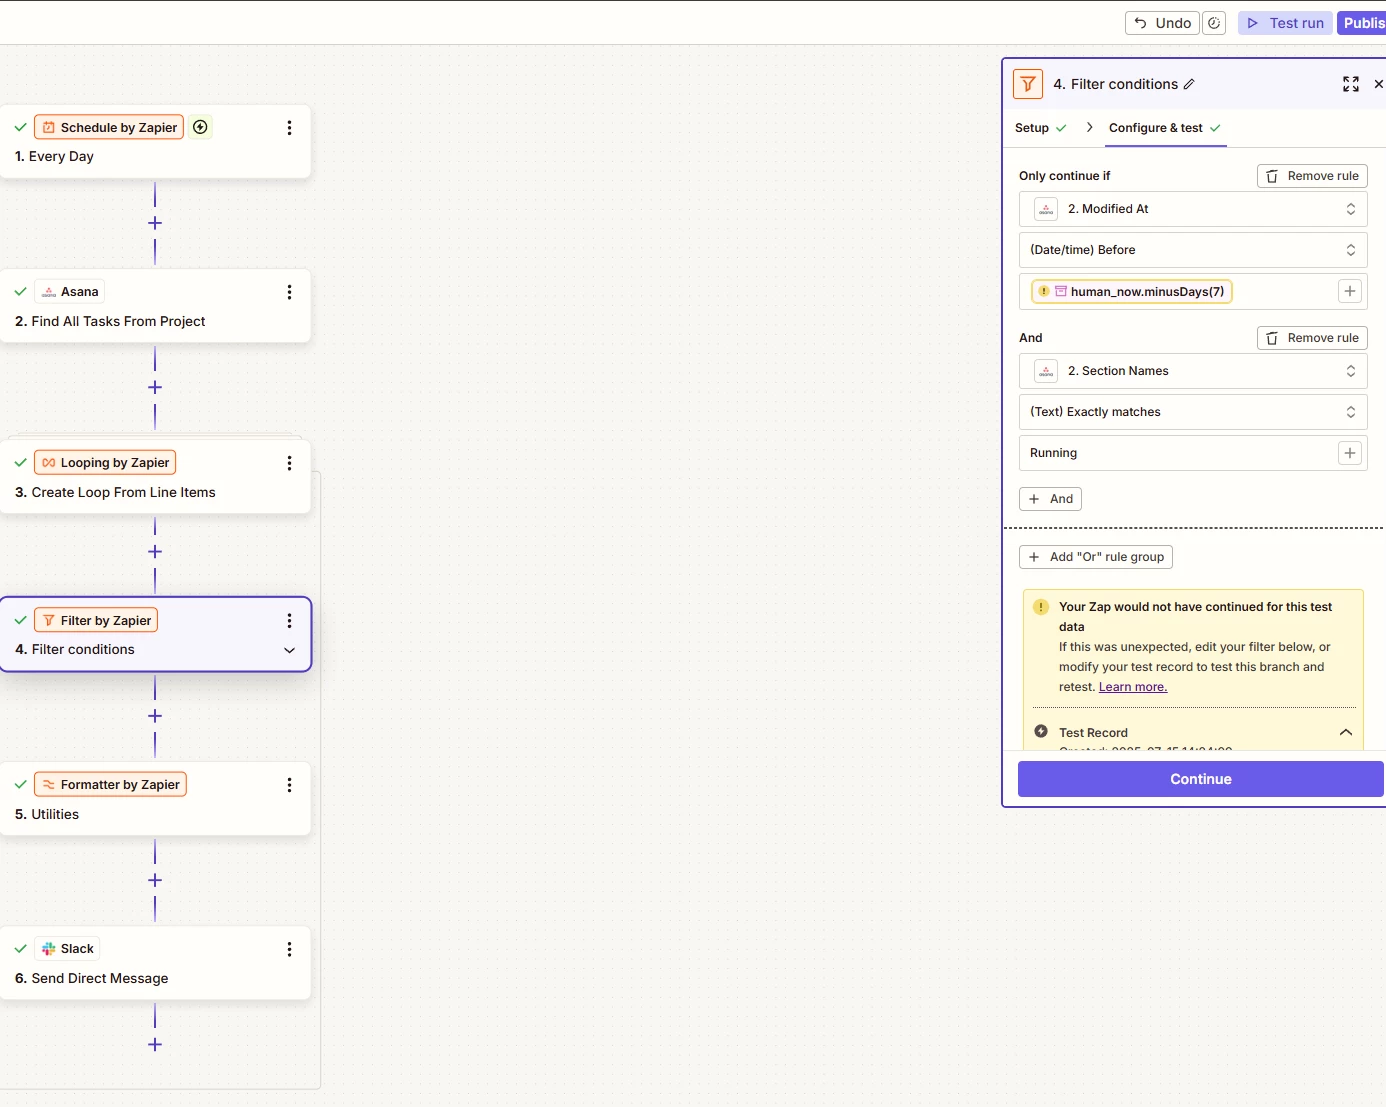This screenshot has height=1107, width=1386.
Task: Click the Continue button
Action: tap(1201, 779)
